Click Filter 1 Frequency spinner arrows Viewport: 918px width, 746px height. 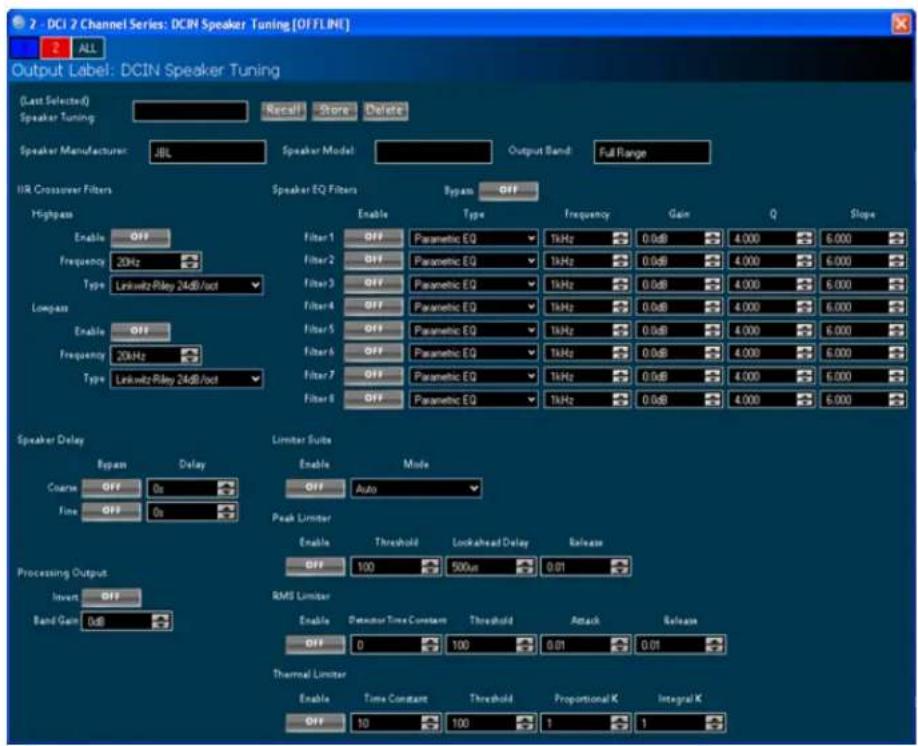click(621, 238)
